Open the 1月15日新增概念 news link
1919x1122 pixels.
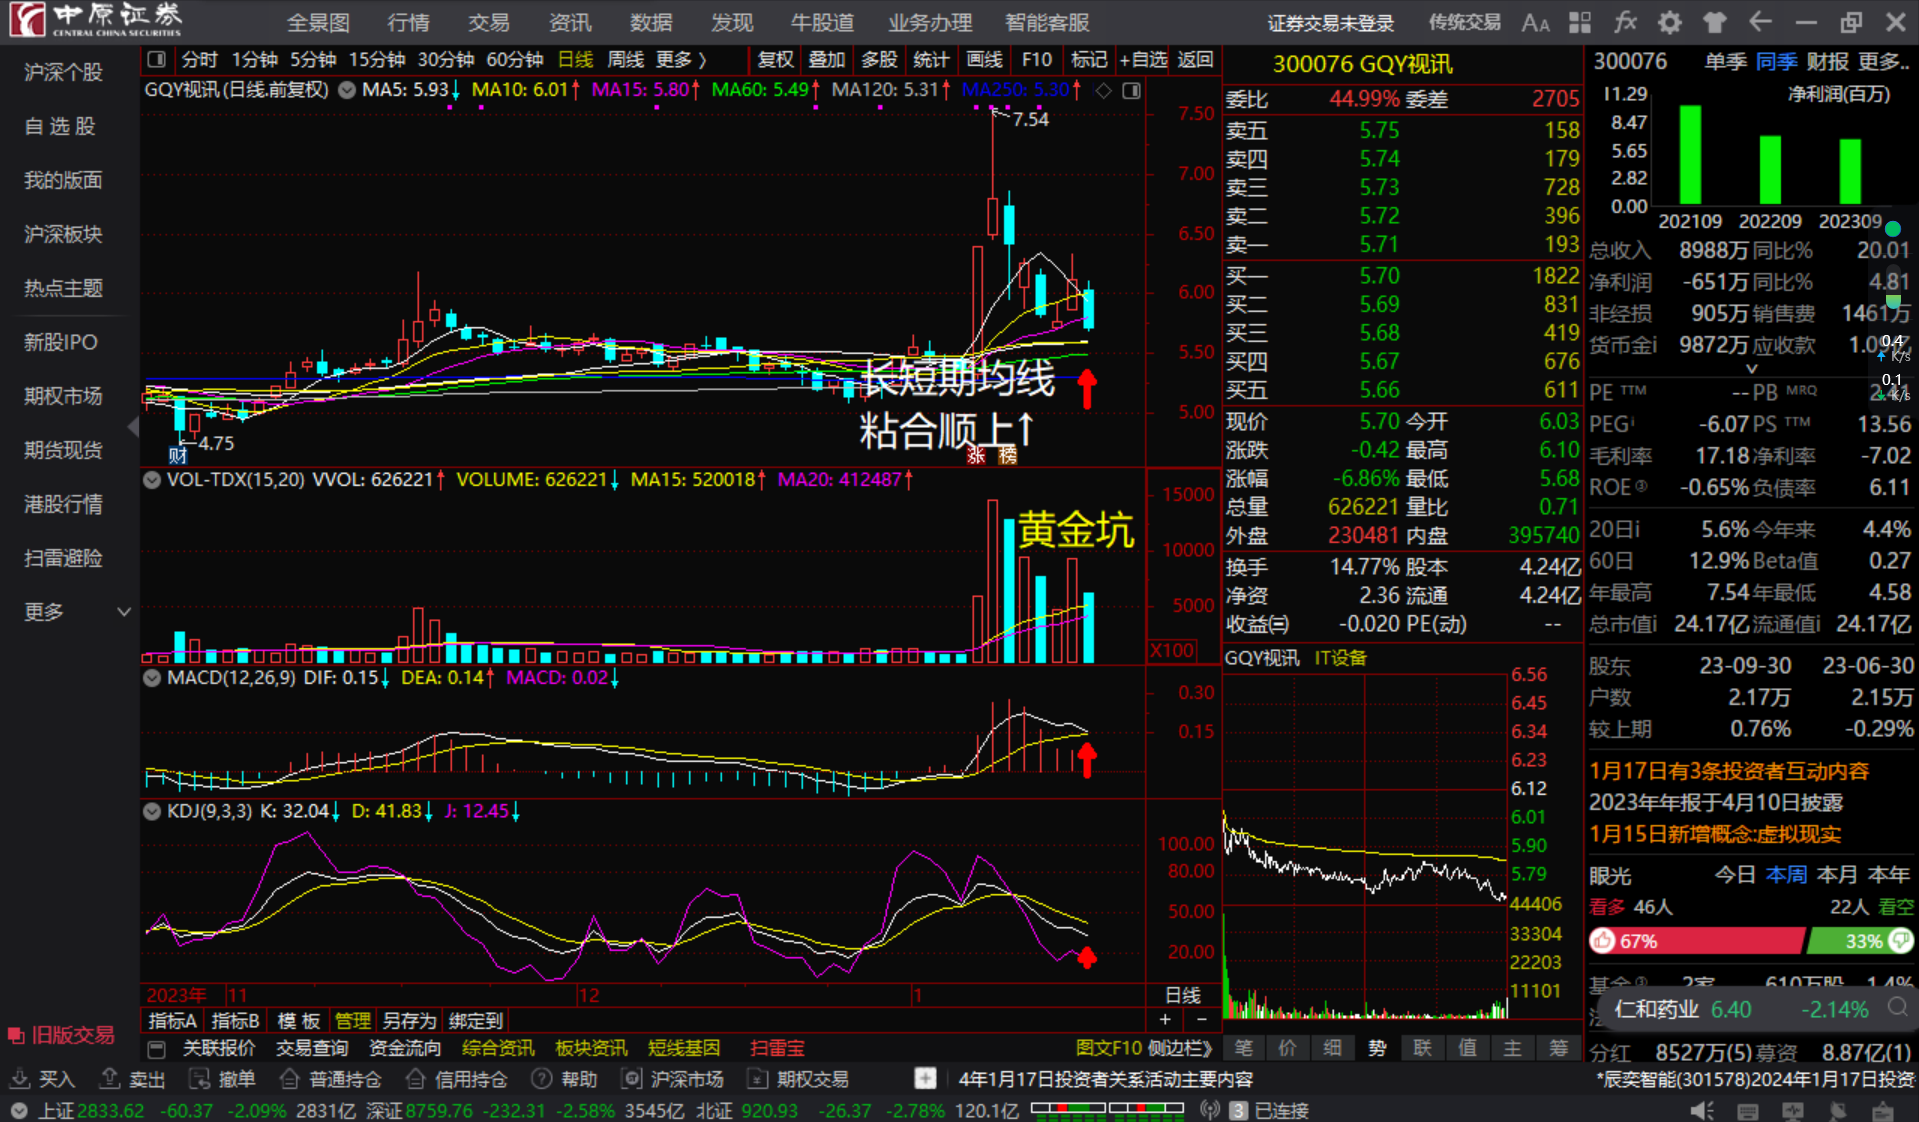coord(1714,834)
